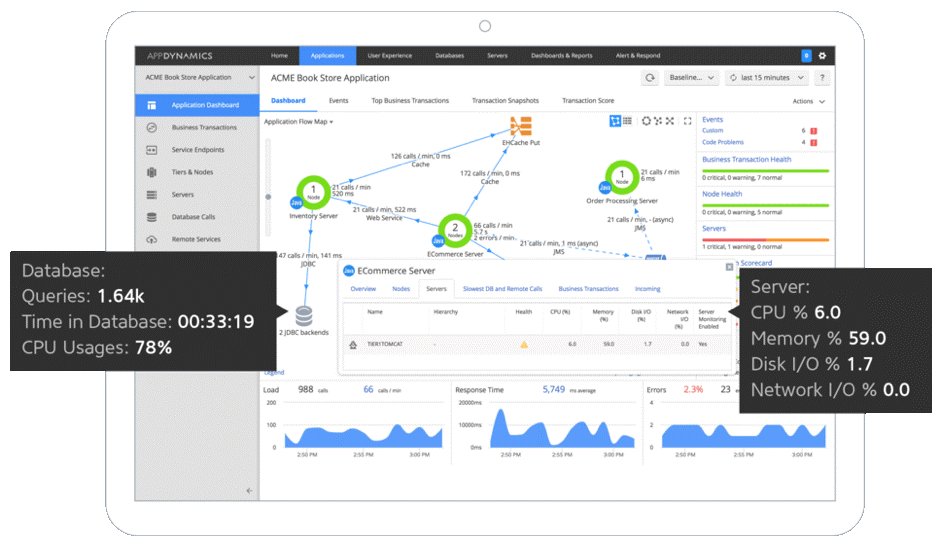Click the red alert icon beside Custom
Screen dimensions: 941x546
point(814,131)
